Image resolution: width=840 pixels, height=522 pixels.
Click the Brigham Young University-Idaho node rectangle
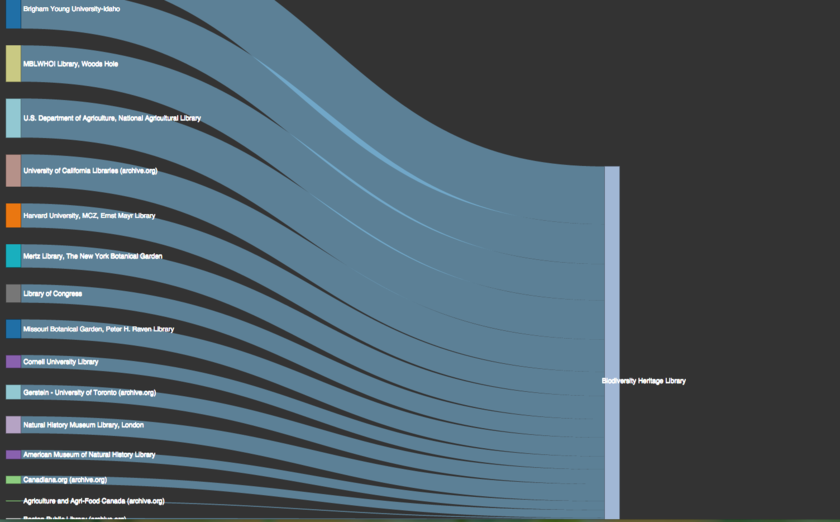point(13,14)
